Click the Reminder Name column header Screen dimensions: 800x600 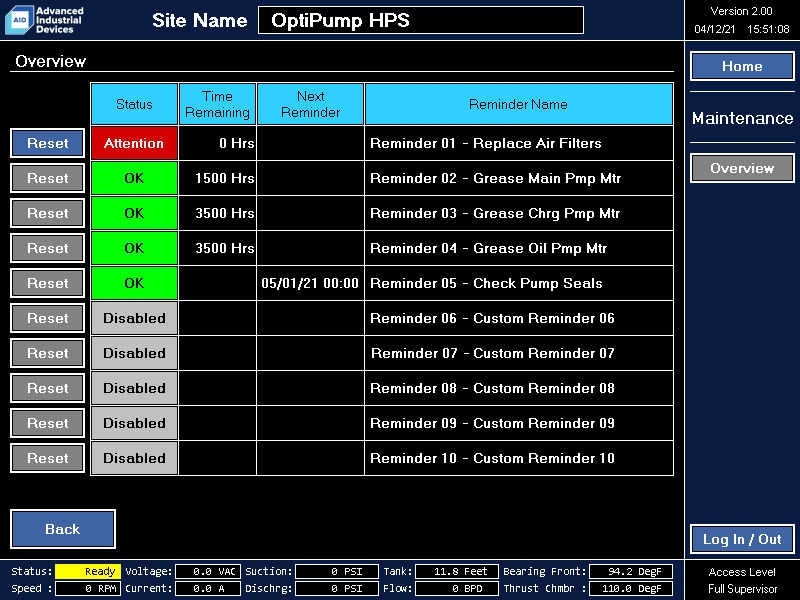tap(519, 104)
